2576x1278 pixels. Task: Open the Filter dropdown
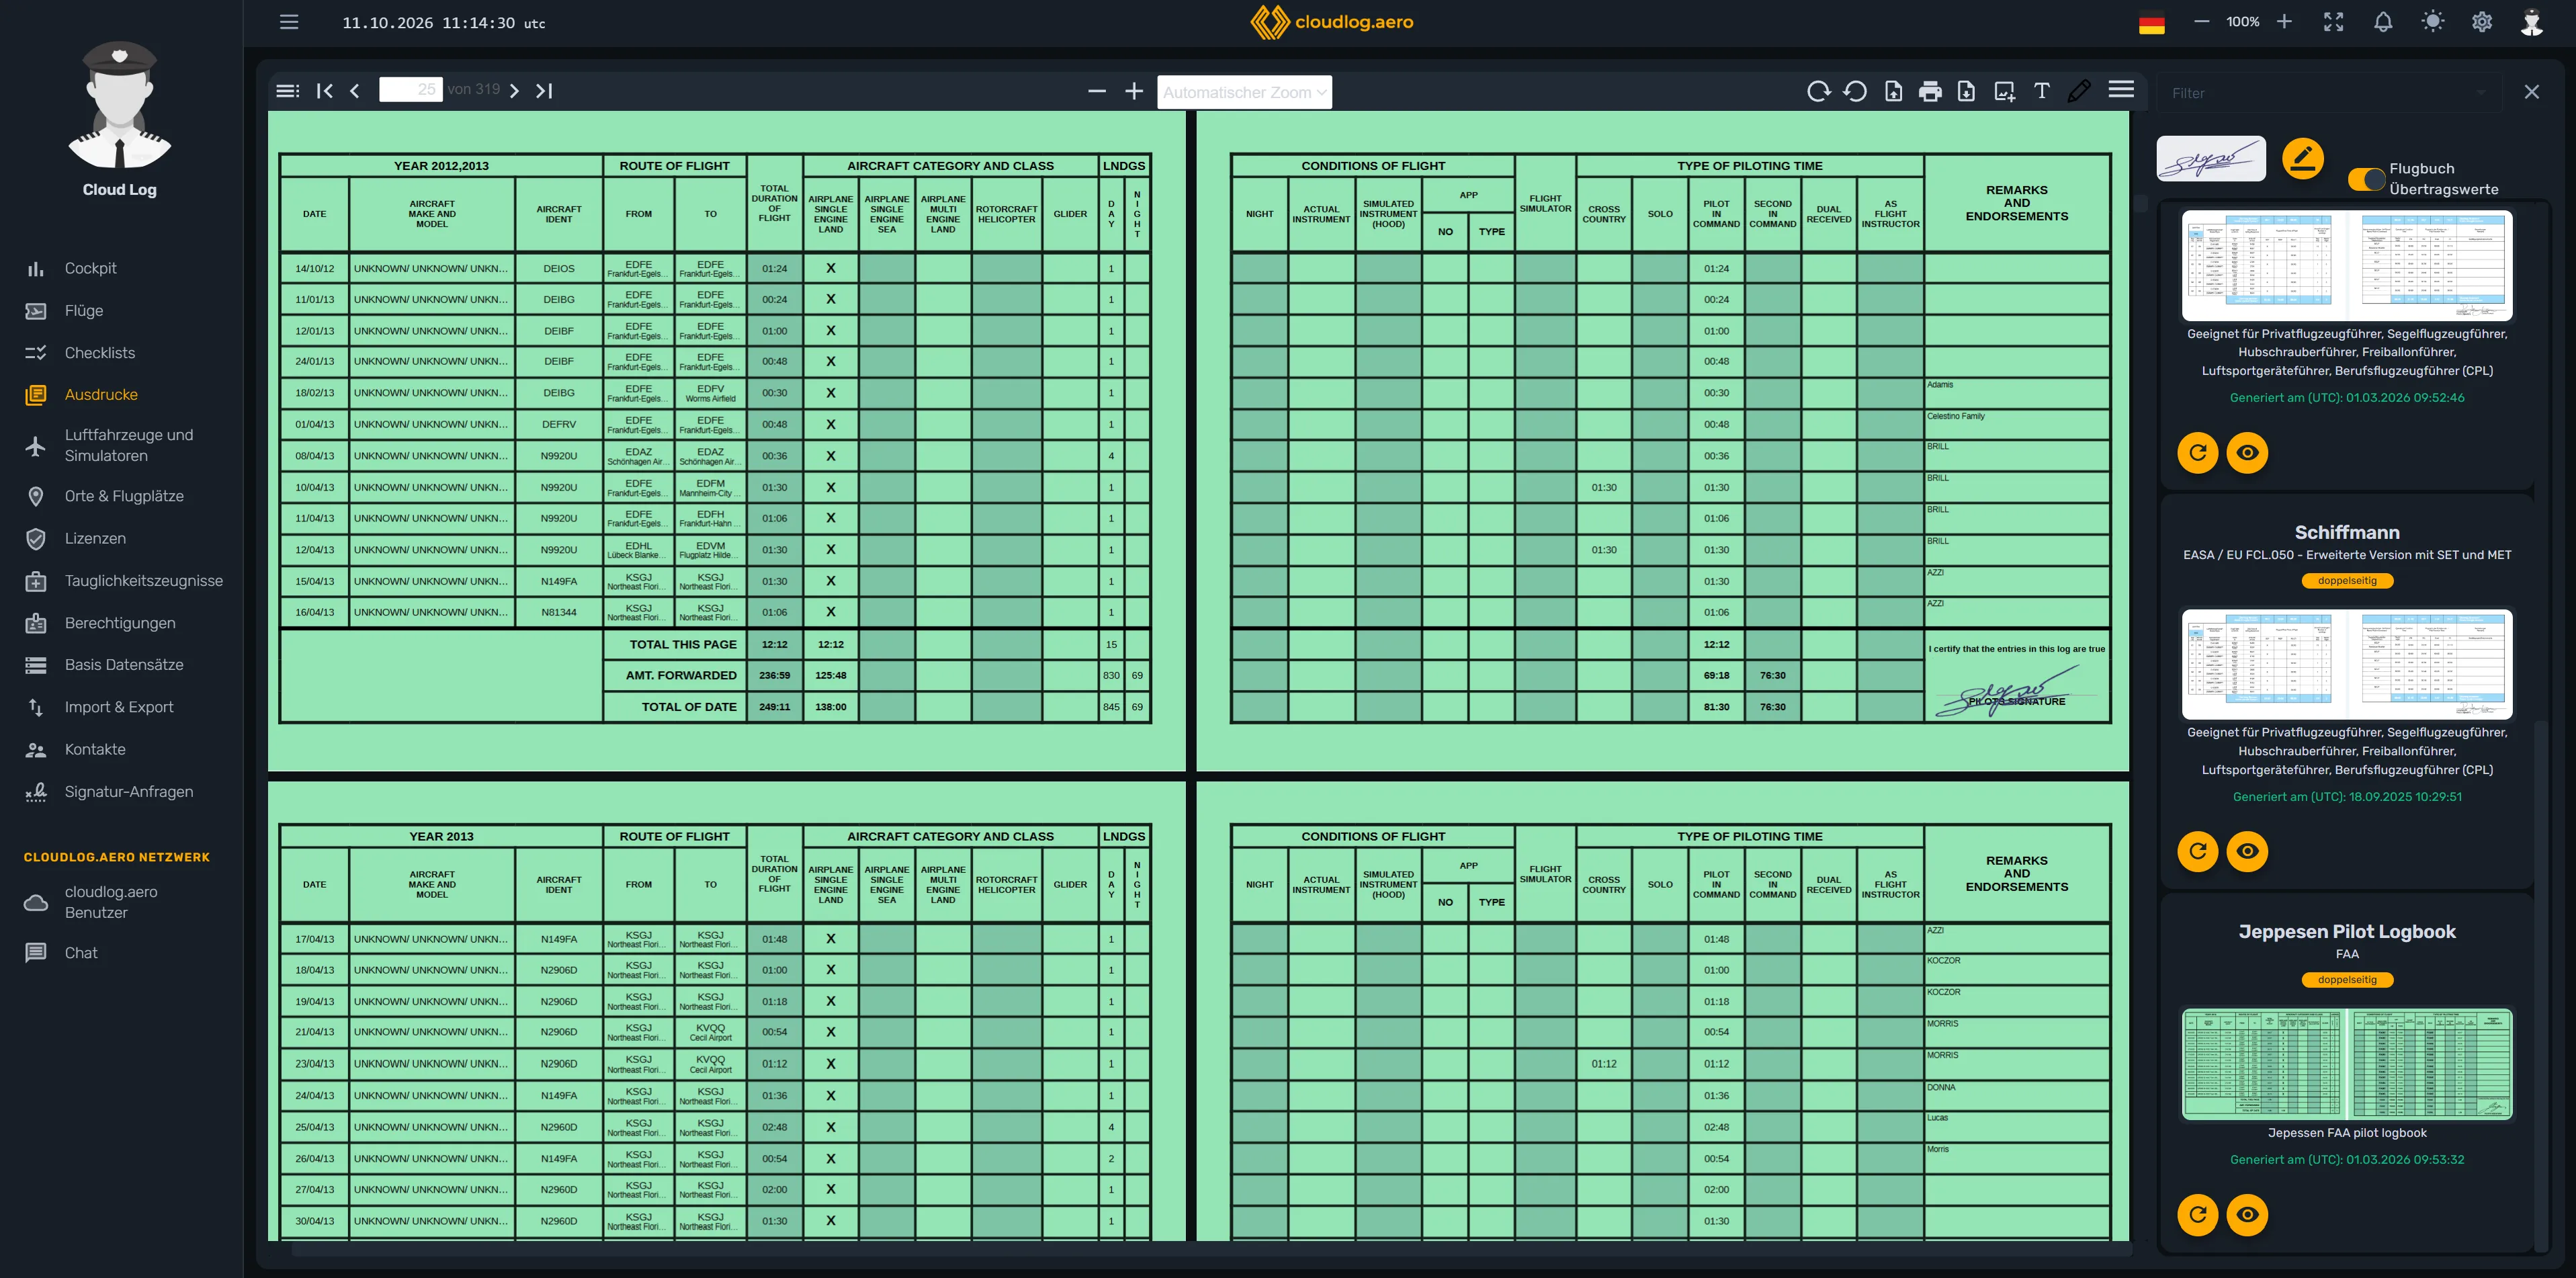coord(2328,93)
